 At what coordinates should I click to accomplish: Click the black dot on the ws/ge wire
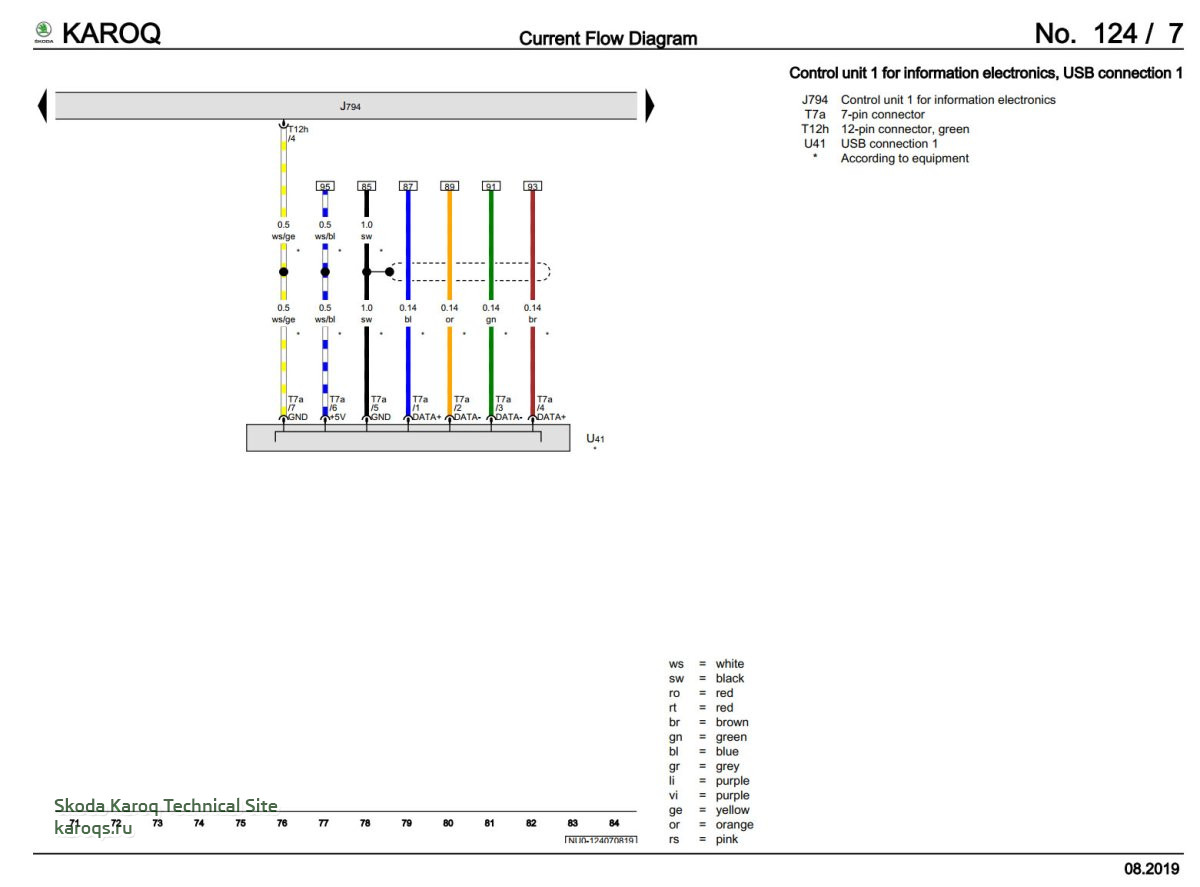tap(283, 271)
